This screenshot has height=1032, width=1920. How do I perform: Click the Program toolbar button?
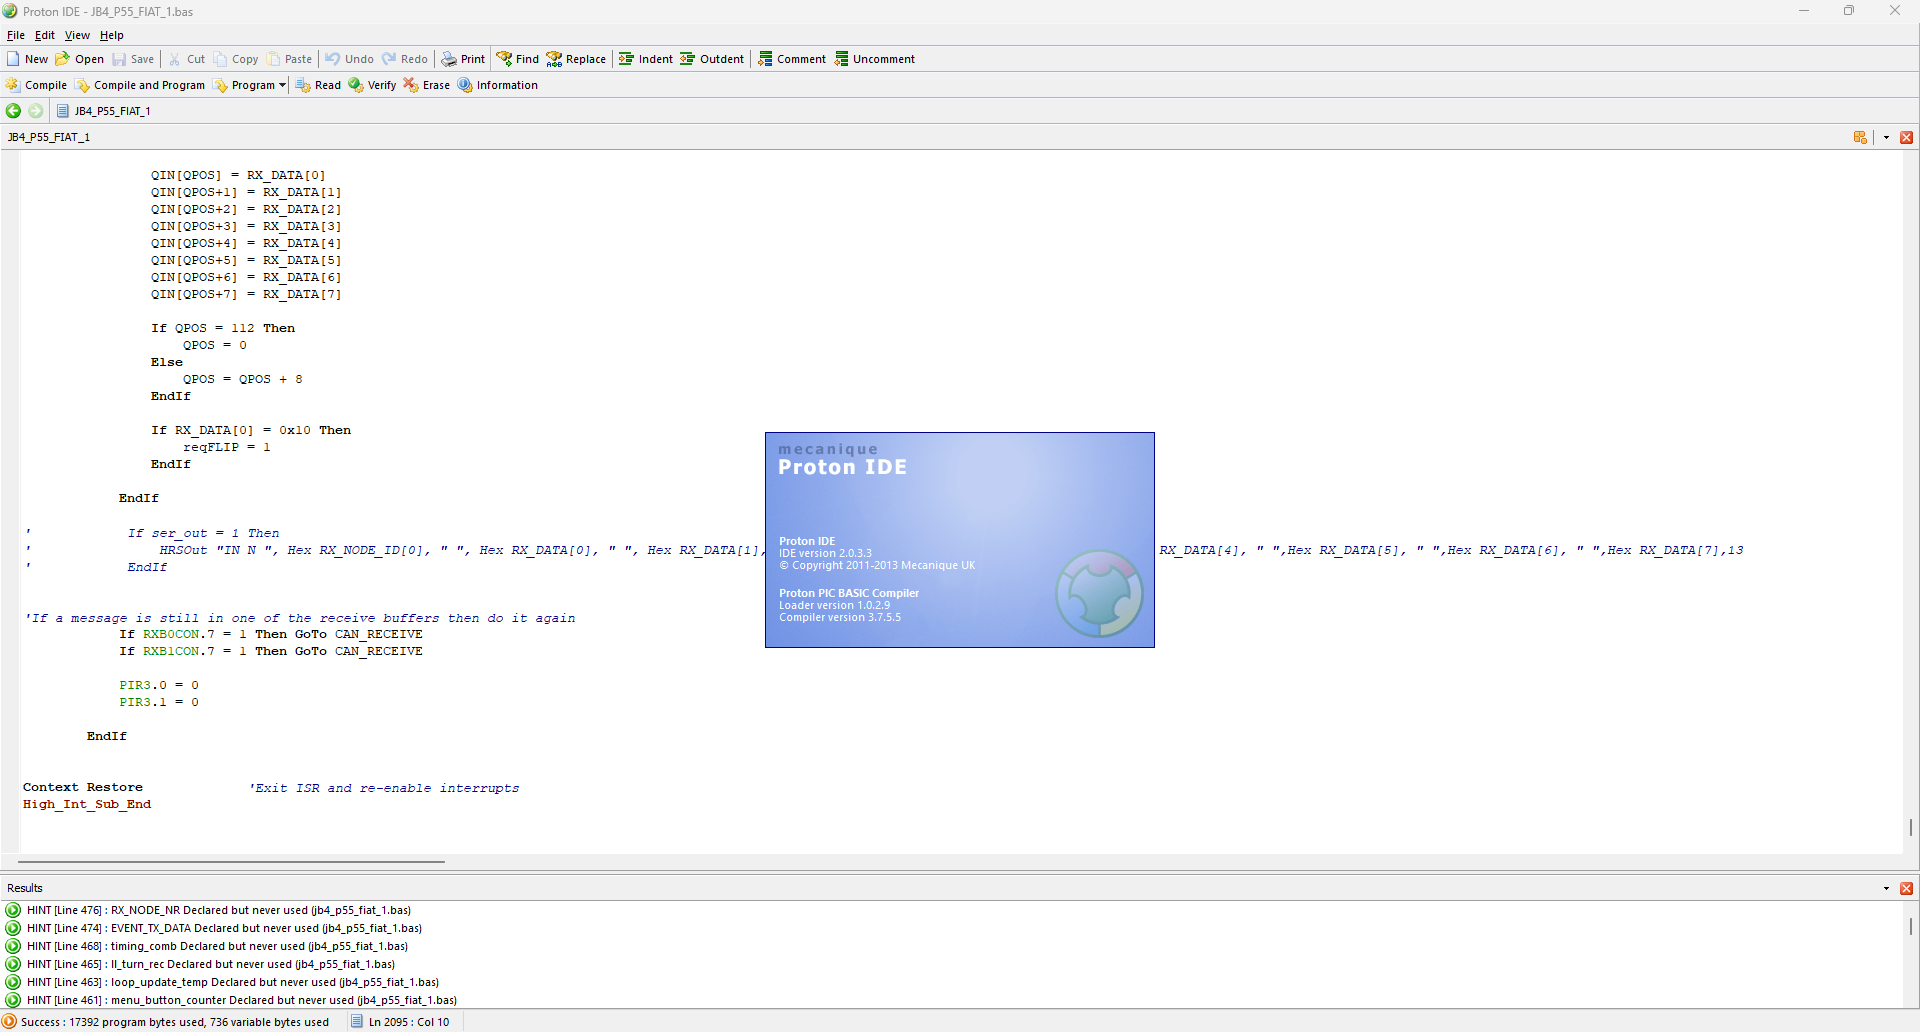pos(244,85)
